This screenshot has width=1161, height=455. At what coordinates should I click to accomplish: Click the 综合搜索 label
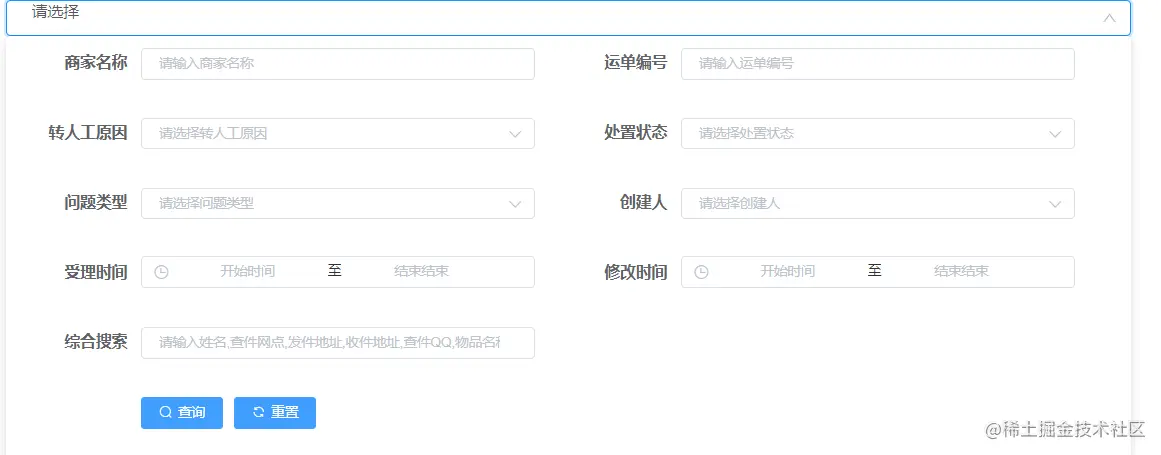click(96, 342)
